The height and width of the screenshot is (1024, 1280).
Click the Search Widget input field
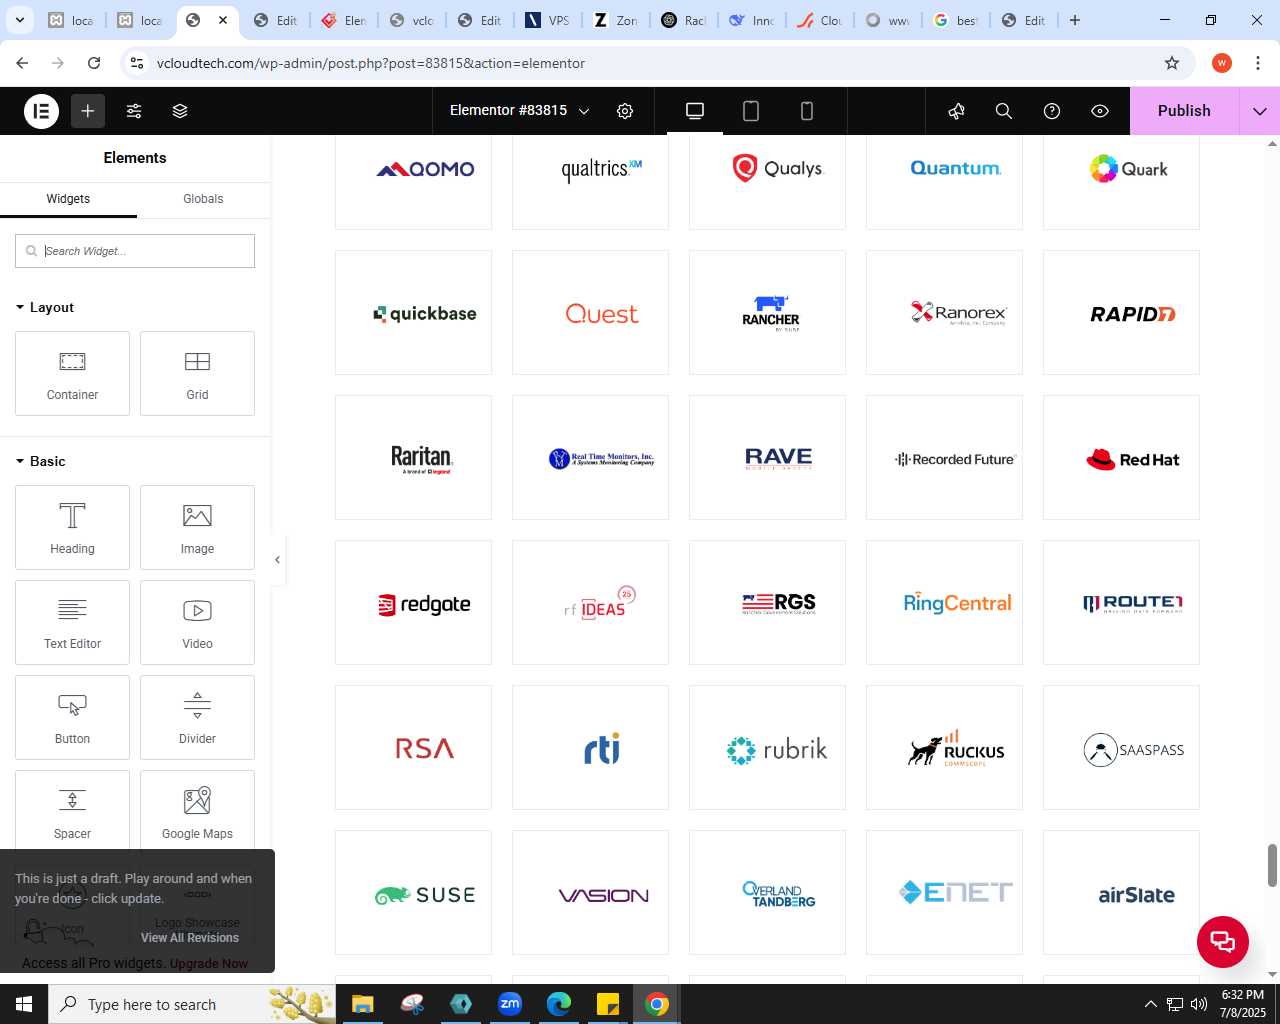[x=135, y=251]
